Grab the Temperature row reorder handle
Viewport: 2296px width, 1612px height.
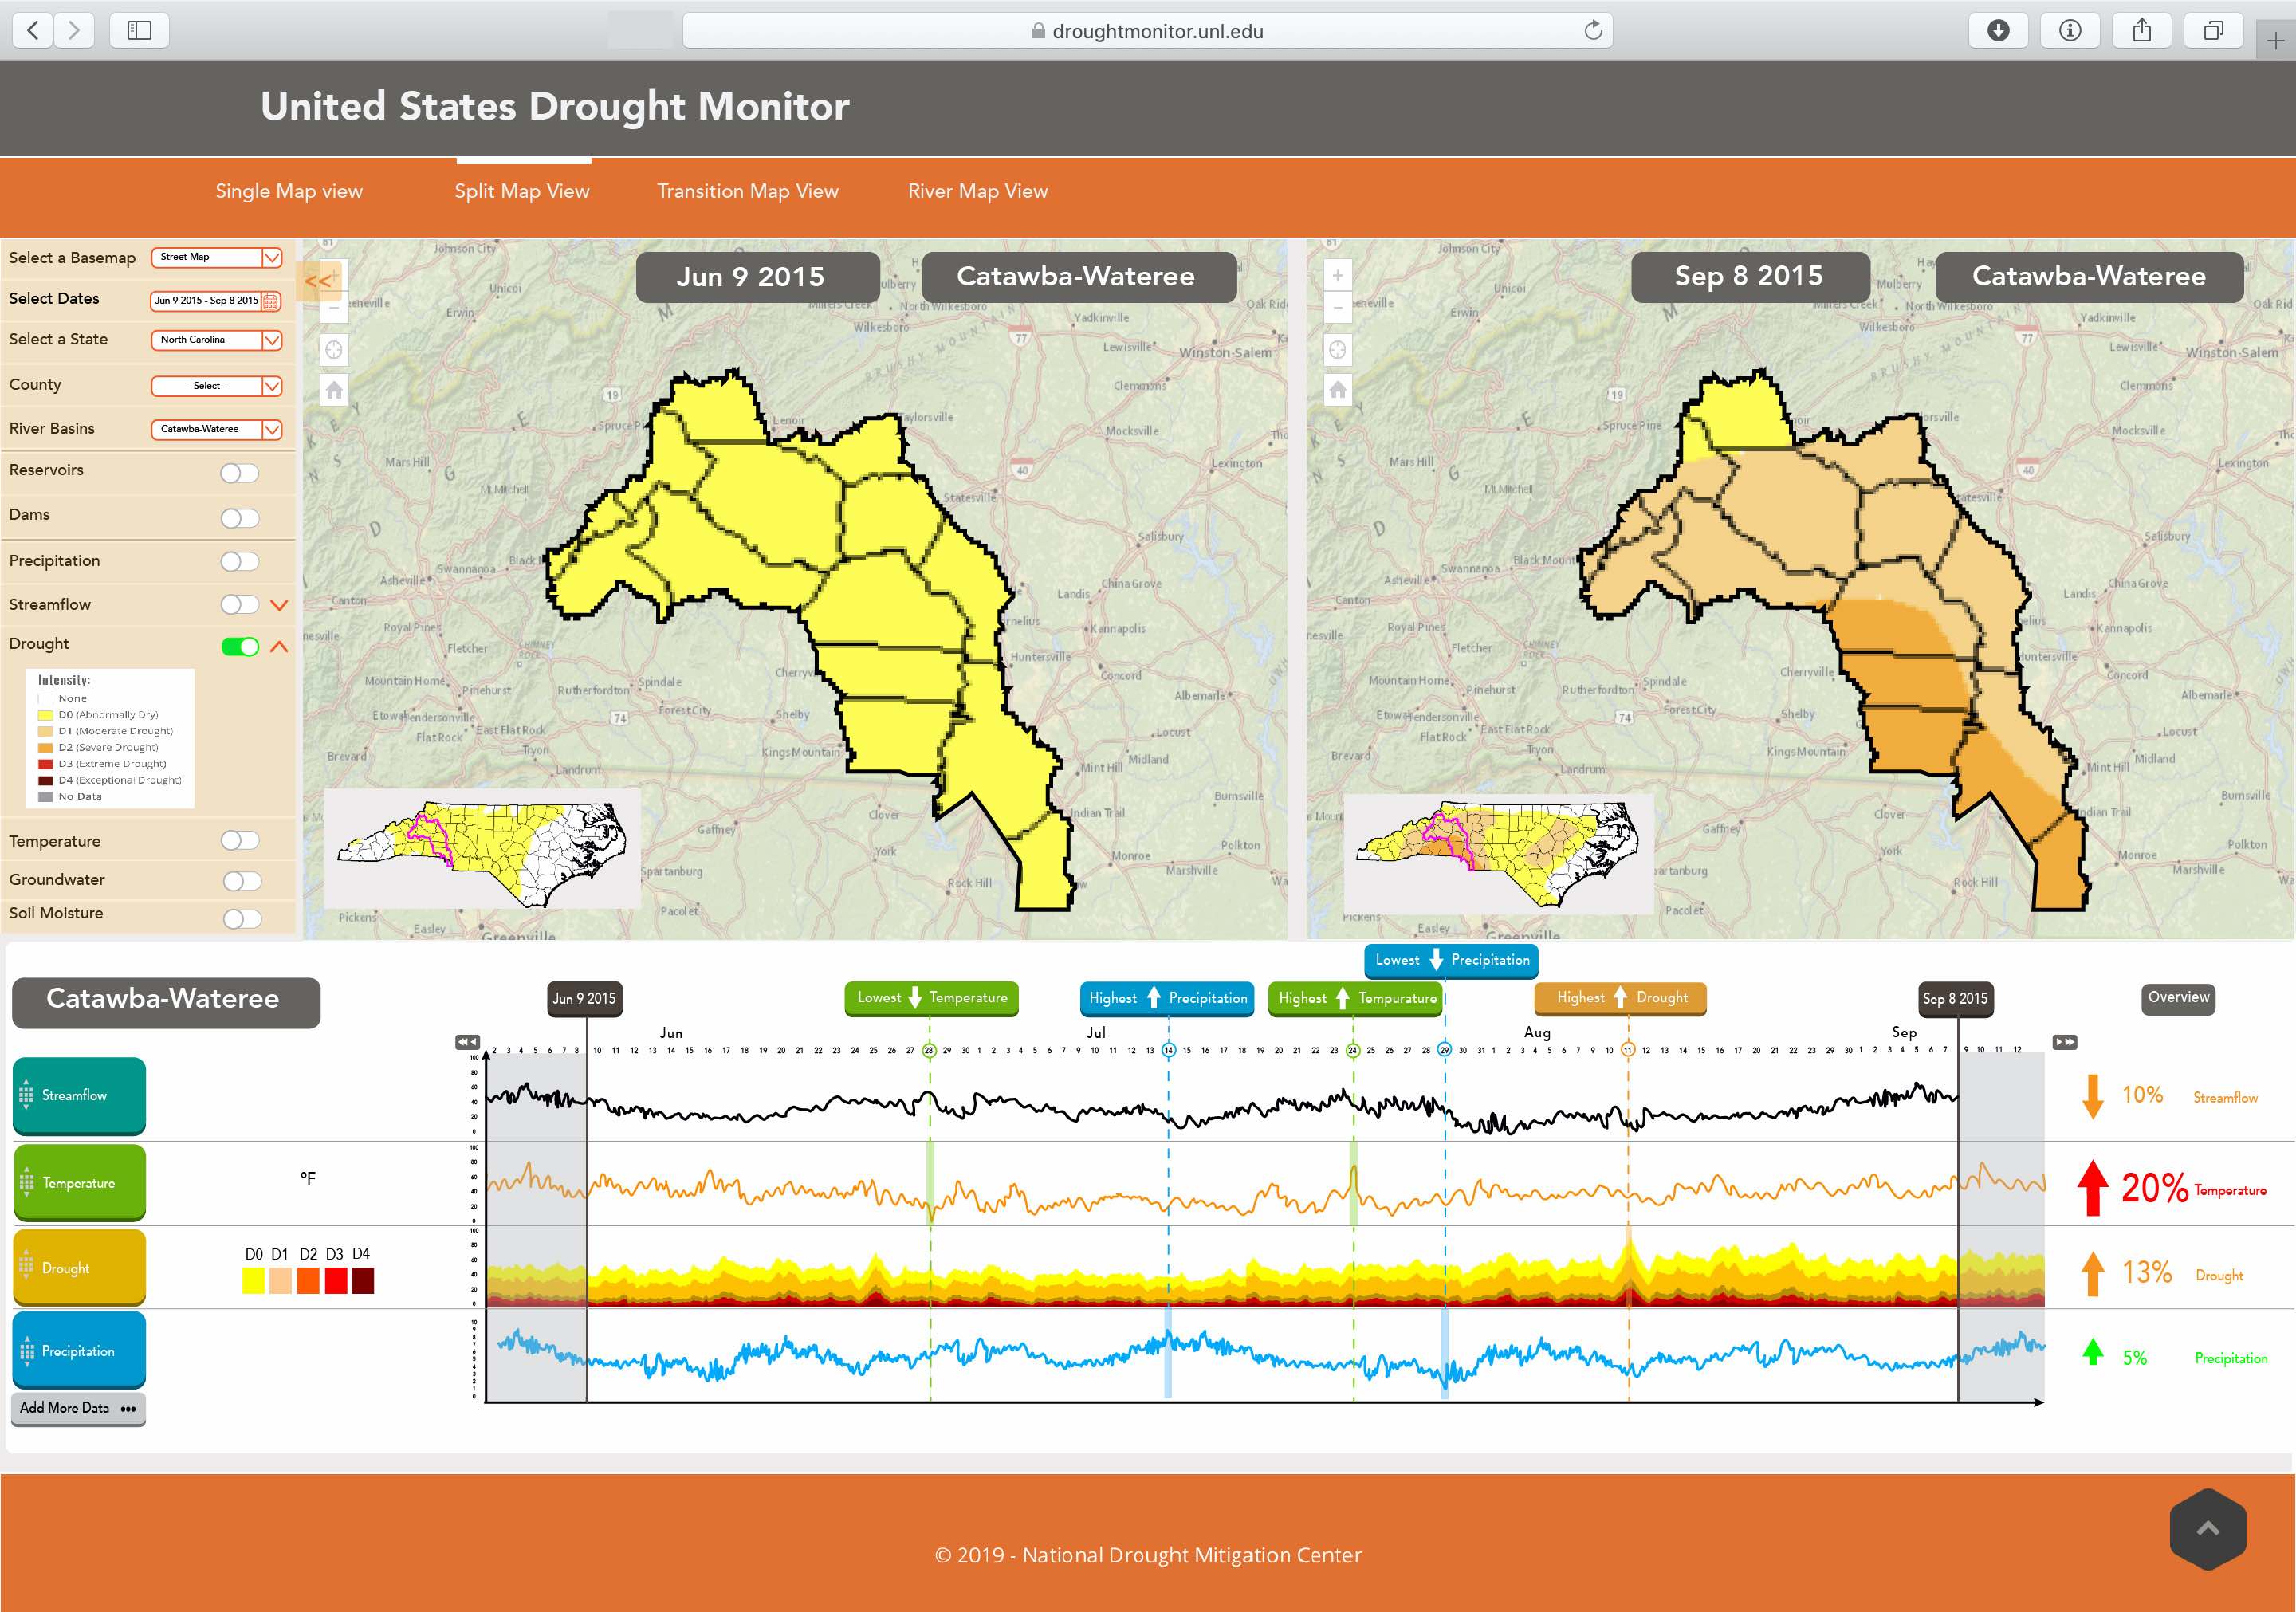tap(27, 1183)
